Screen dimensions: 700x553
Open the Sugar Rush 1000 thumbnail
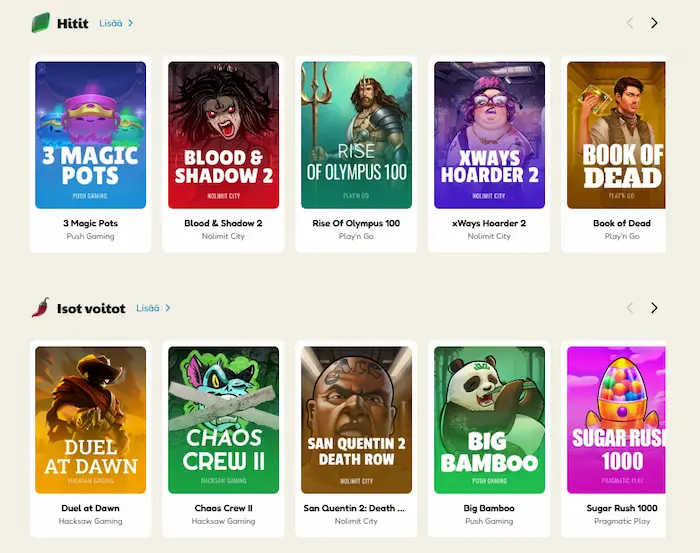616,420
